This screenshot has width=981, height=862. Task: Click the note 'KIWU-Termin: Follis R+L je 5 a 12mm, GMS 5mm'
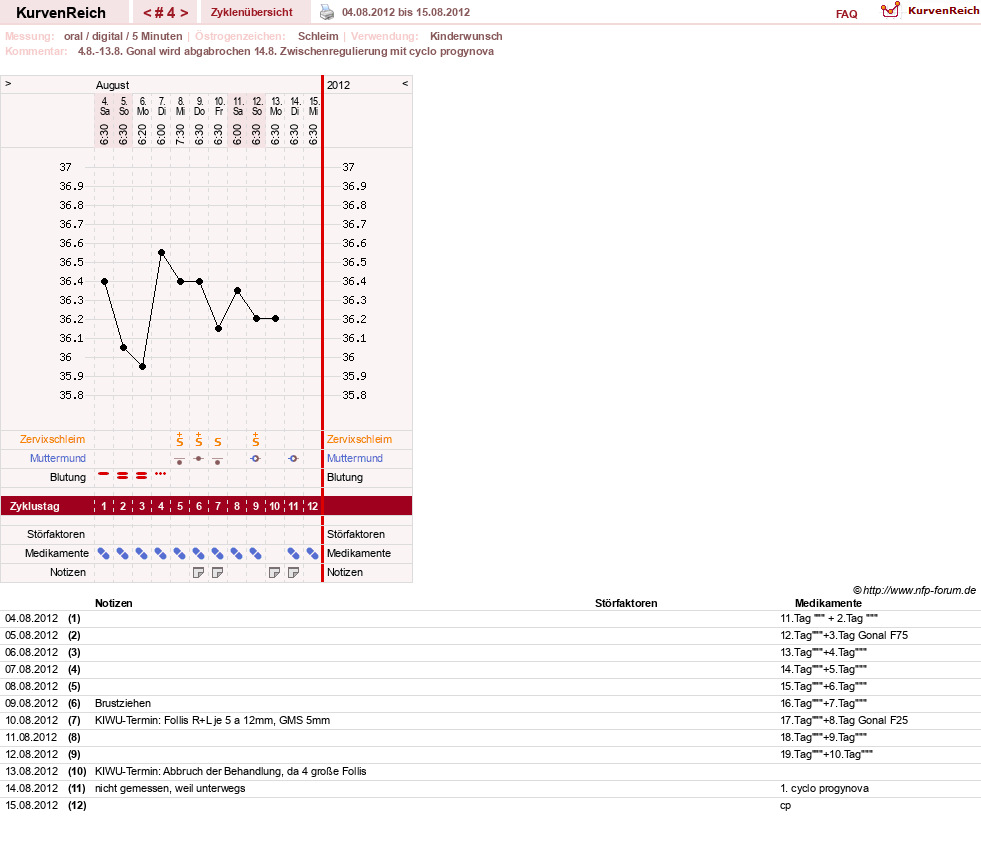[212, 720]
